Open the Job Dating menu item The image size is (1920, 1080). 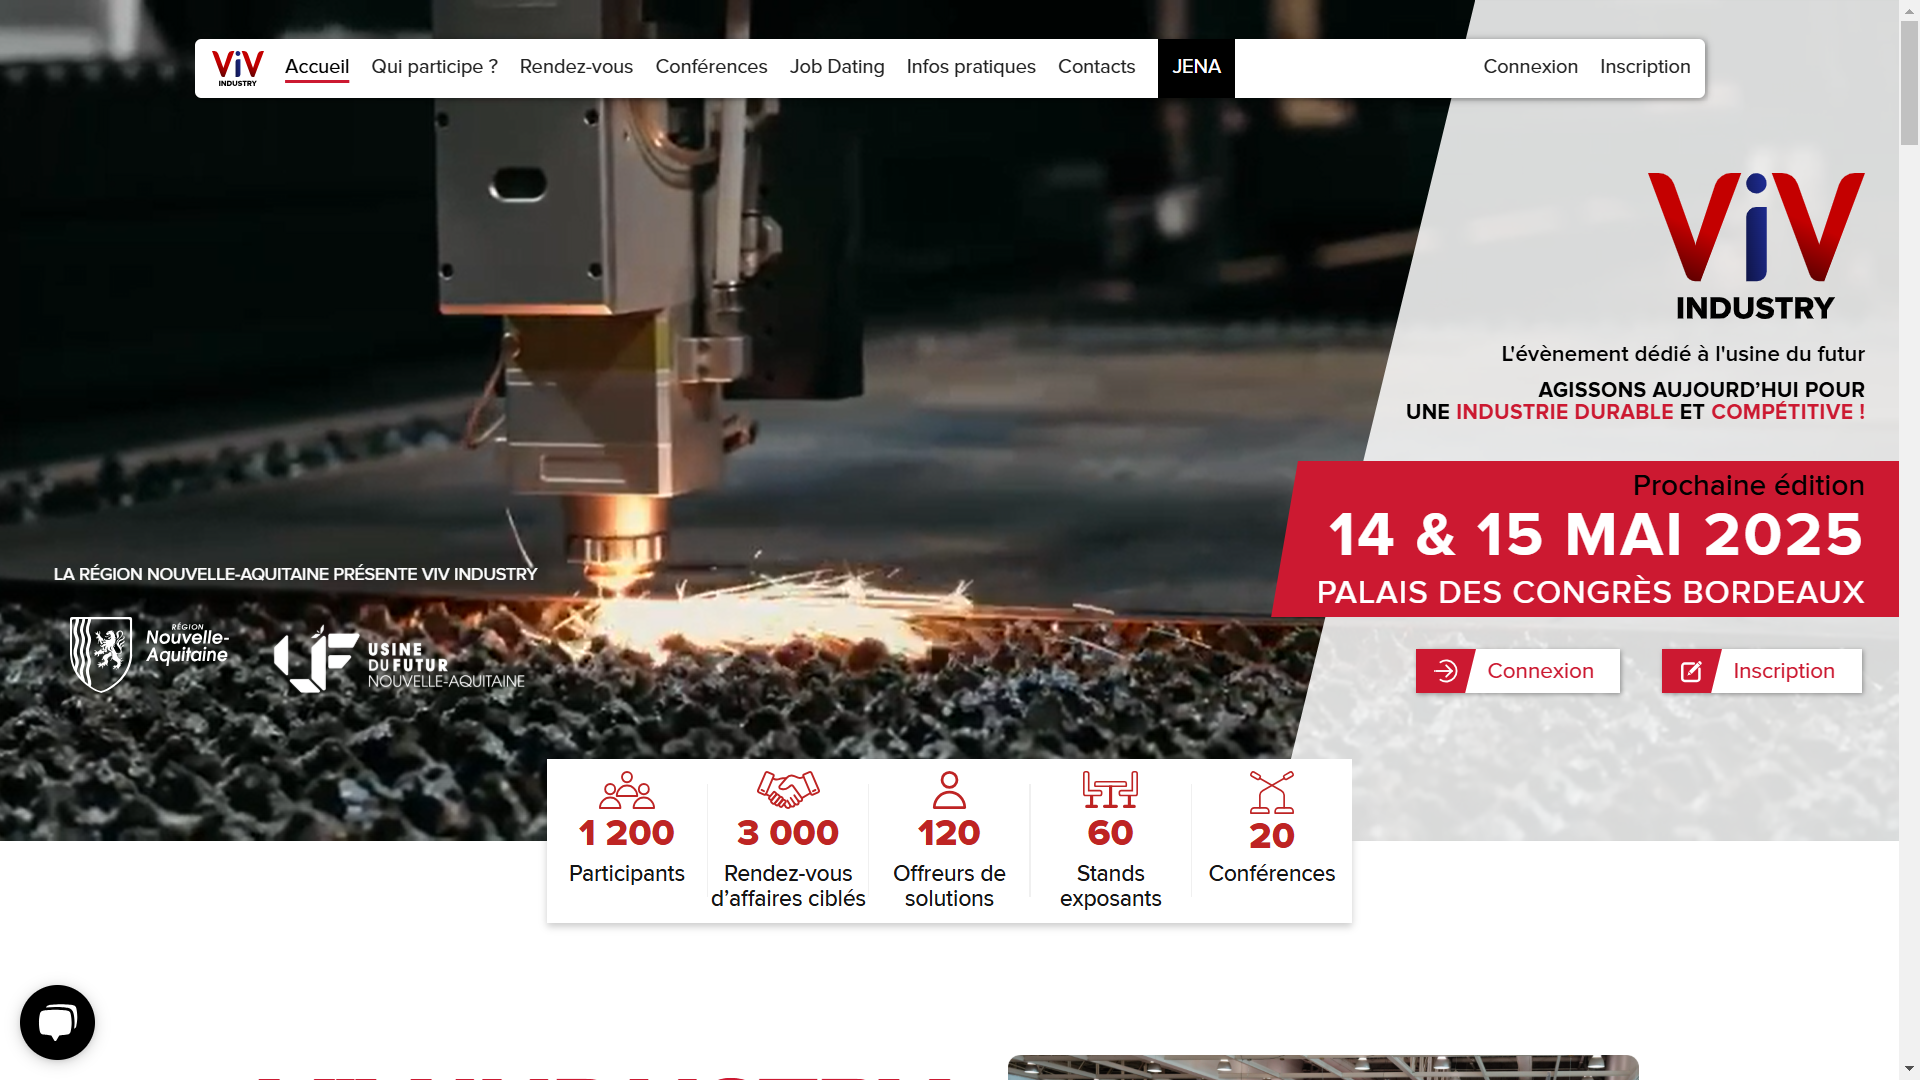(837, 67)
